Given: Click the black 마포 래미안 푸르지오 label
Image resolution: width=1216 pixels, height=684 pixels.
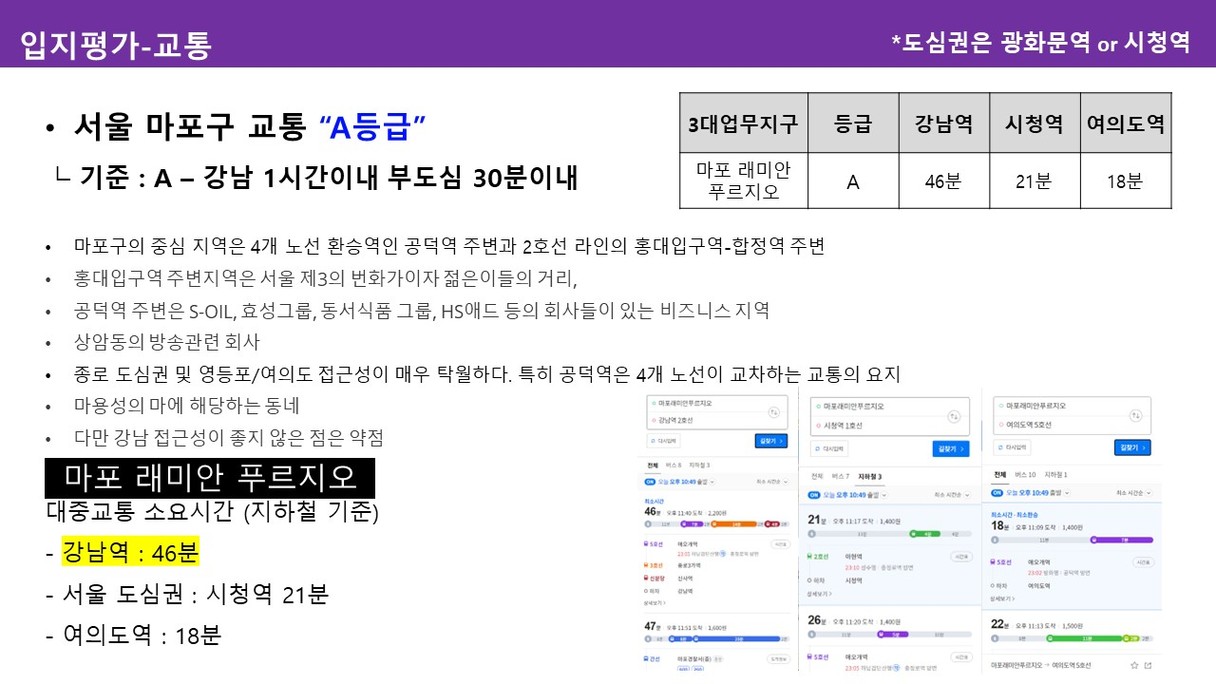Looking at the screenshot, I should click(x=210, y=477).
